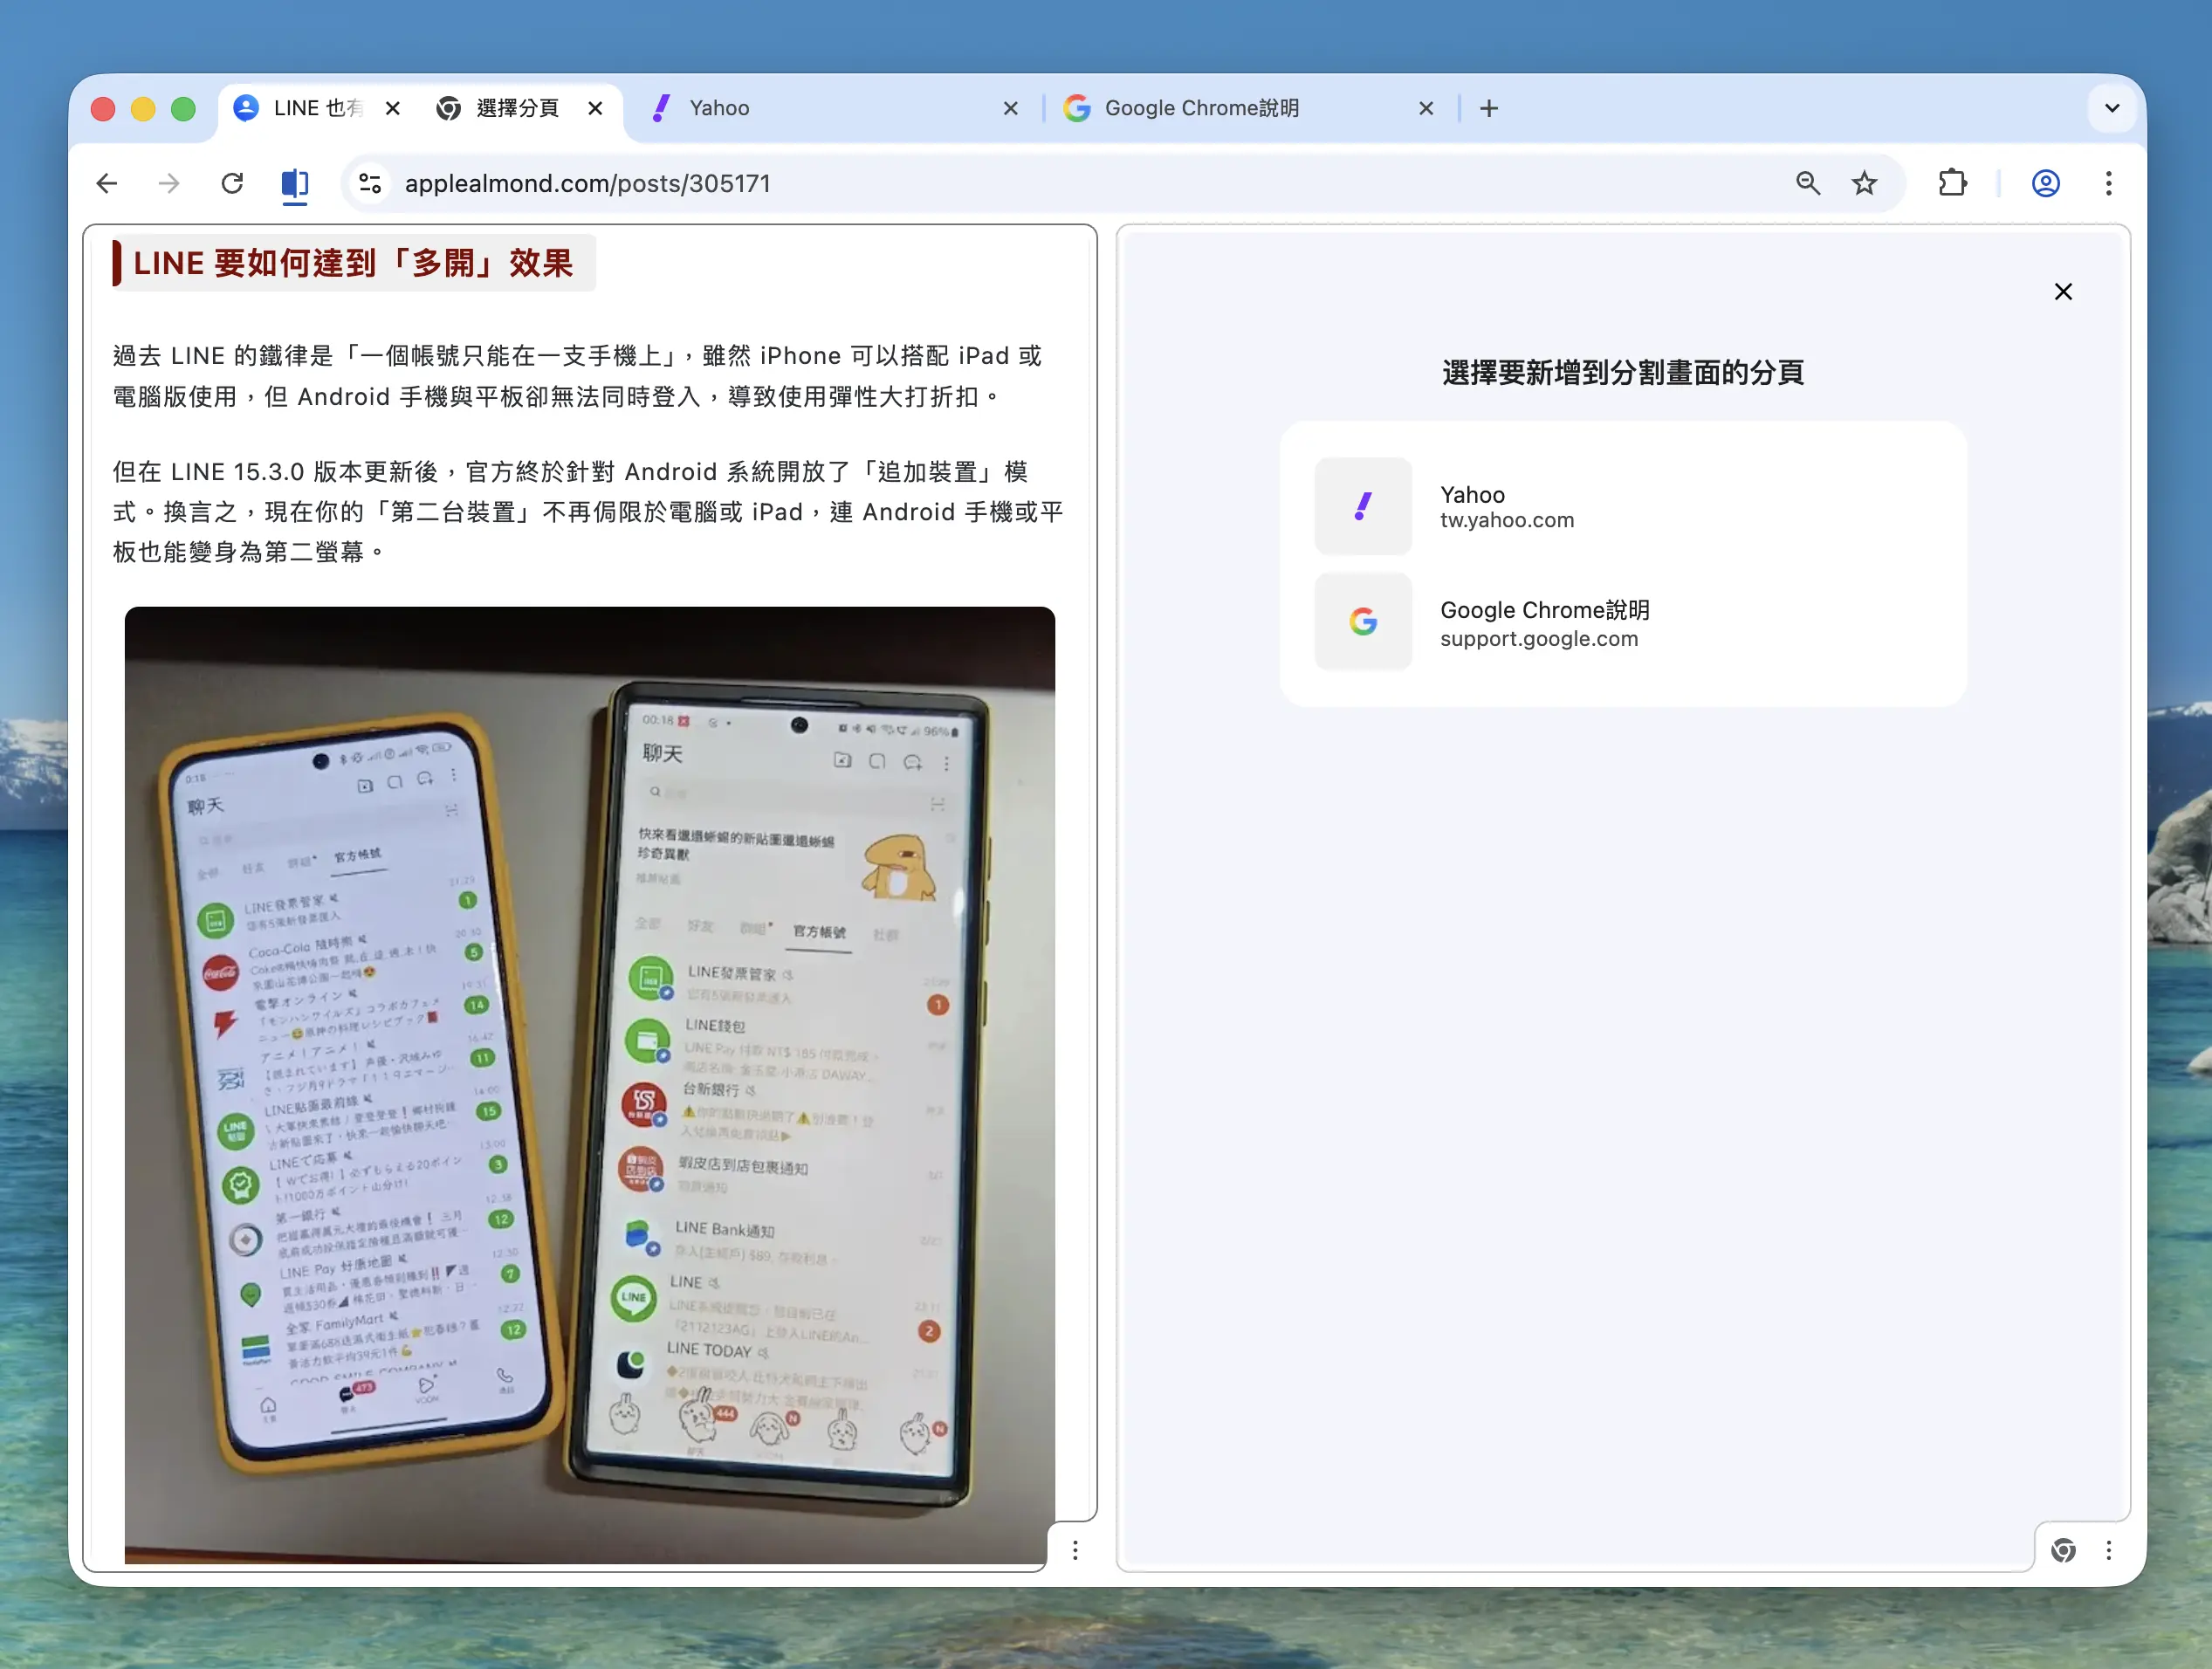Expand the tab search dropdown arrow
The height and width of the screenshot is (1669, 2212).
pyautogui.click(x=2112, y=108)
